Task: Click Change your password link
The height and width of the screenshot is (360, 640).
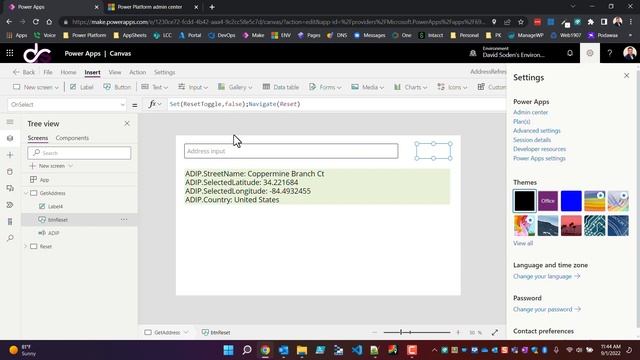Action: tap(547, 309)
